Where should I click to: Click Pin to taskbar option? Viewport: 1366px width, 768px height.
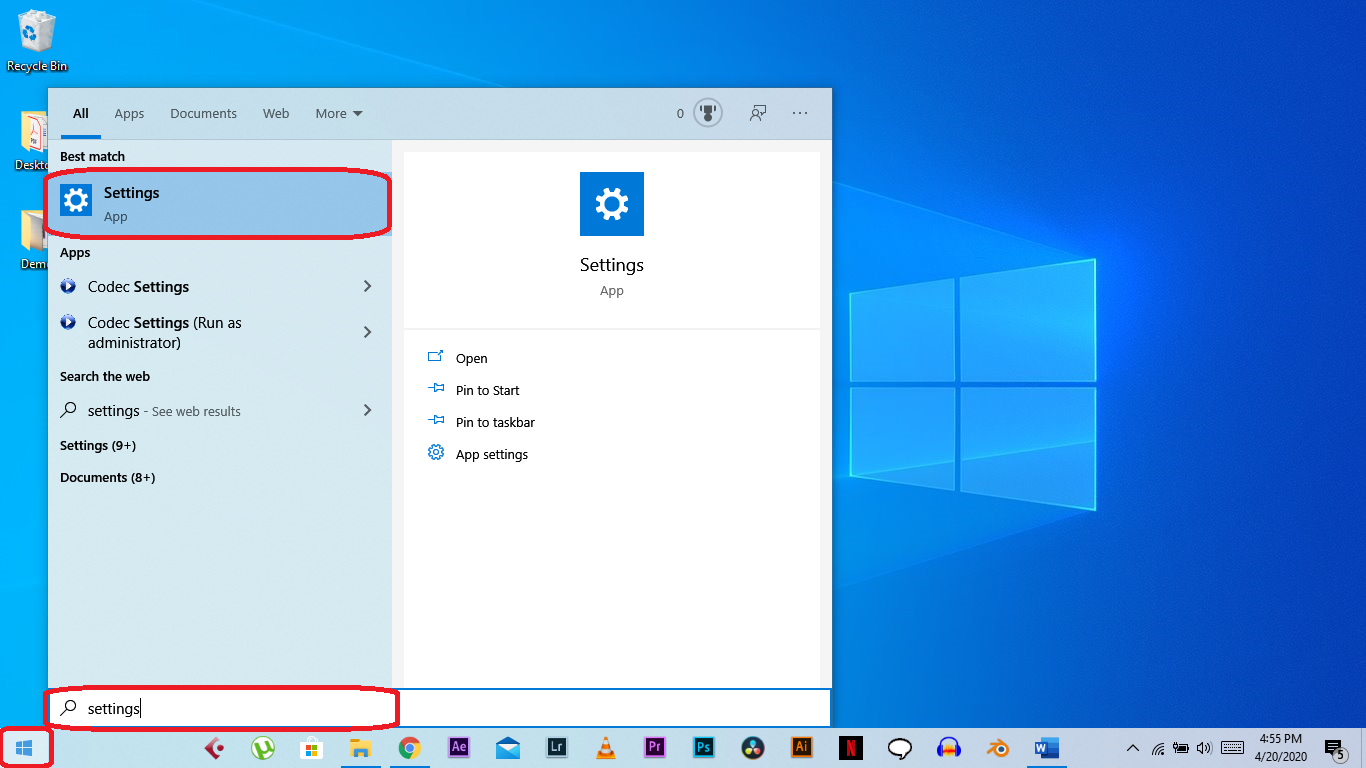495,423
